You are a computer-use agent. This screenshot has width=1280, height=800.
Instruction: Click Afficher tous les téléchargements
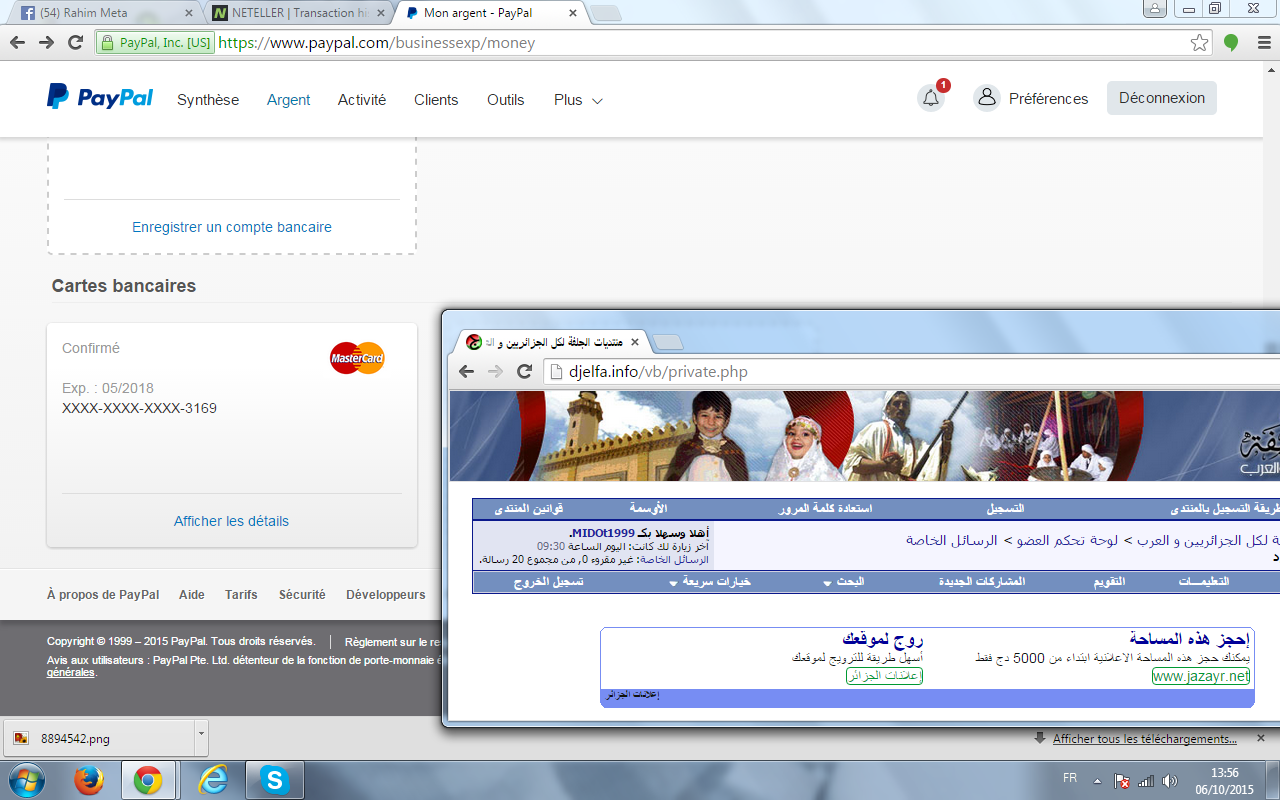click(1144, 739)
